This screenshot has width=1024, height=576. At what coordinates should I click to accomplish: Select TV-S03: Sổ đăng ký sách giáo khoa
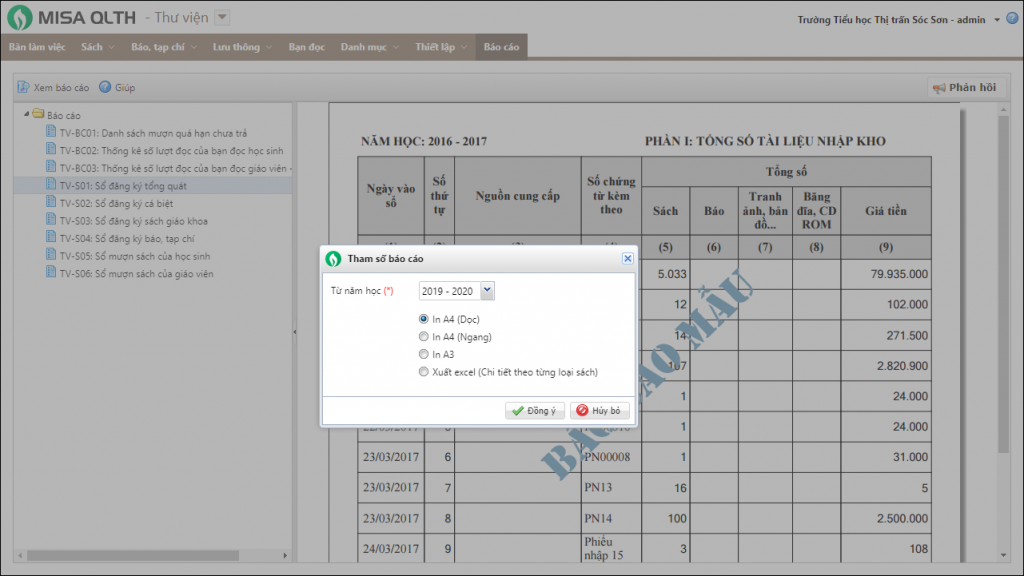[133, 221]
